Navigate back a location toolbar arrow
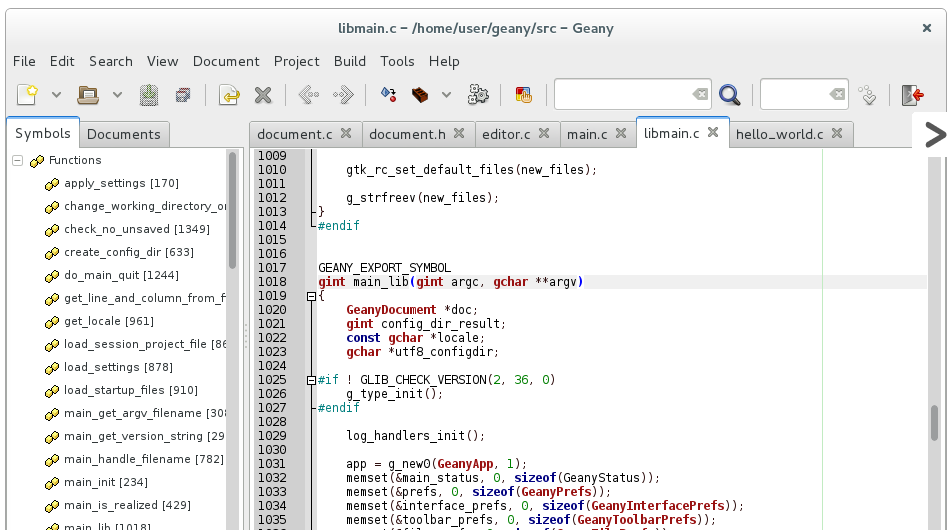Image resolution: width=947 pixels, height=530 pixels. click(x=309, y=95)
